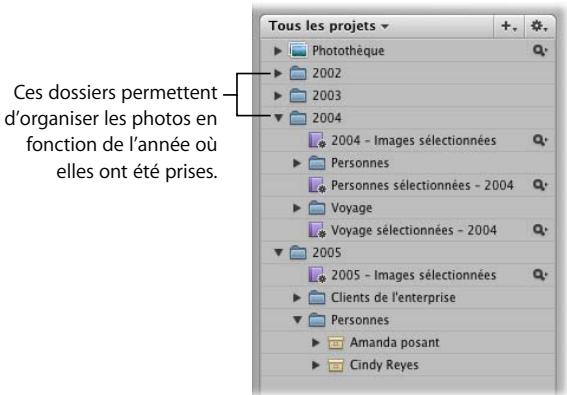Select the 2003 label

327,96
